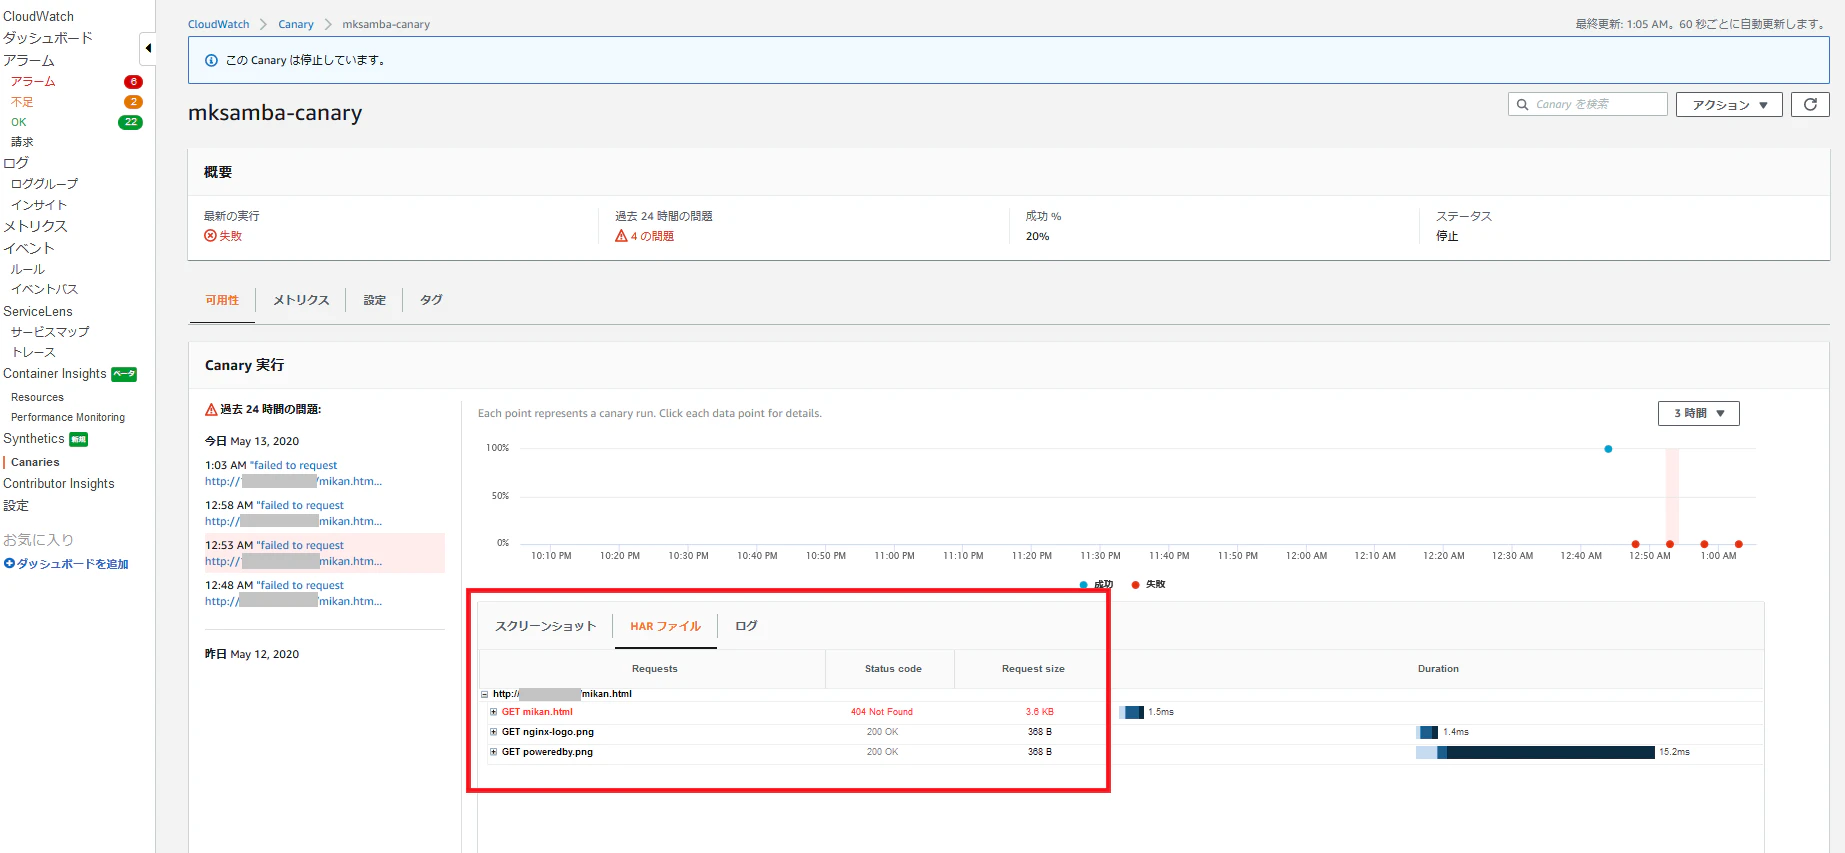Open the 3 時間 time range dropdown
This screenshot has height=853, width=1845.
(x=1699, y=413)
